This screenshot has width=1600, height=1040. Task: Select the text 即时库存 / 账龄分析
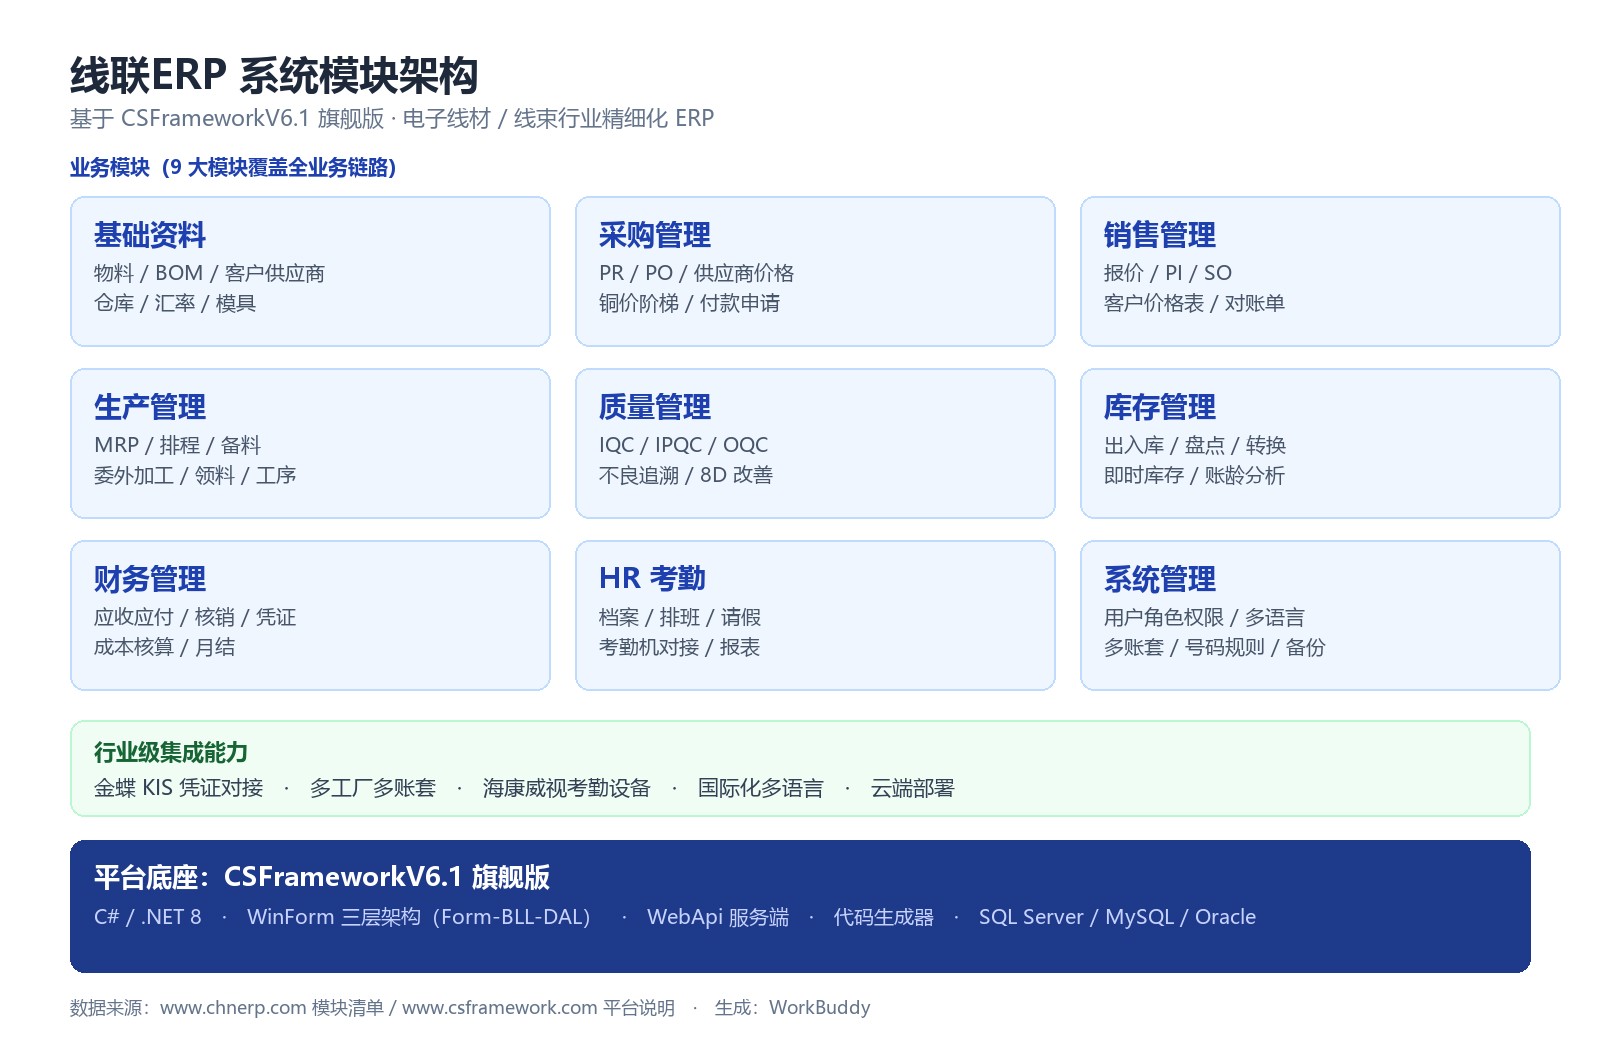1194,475
